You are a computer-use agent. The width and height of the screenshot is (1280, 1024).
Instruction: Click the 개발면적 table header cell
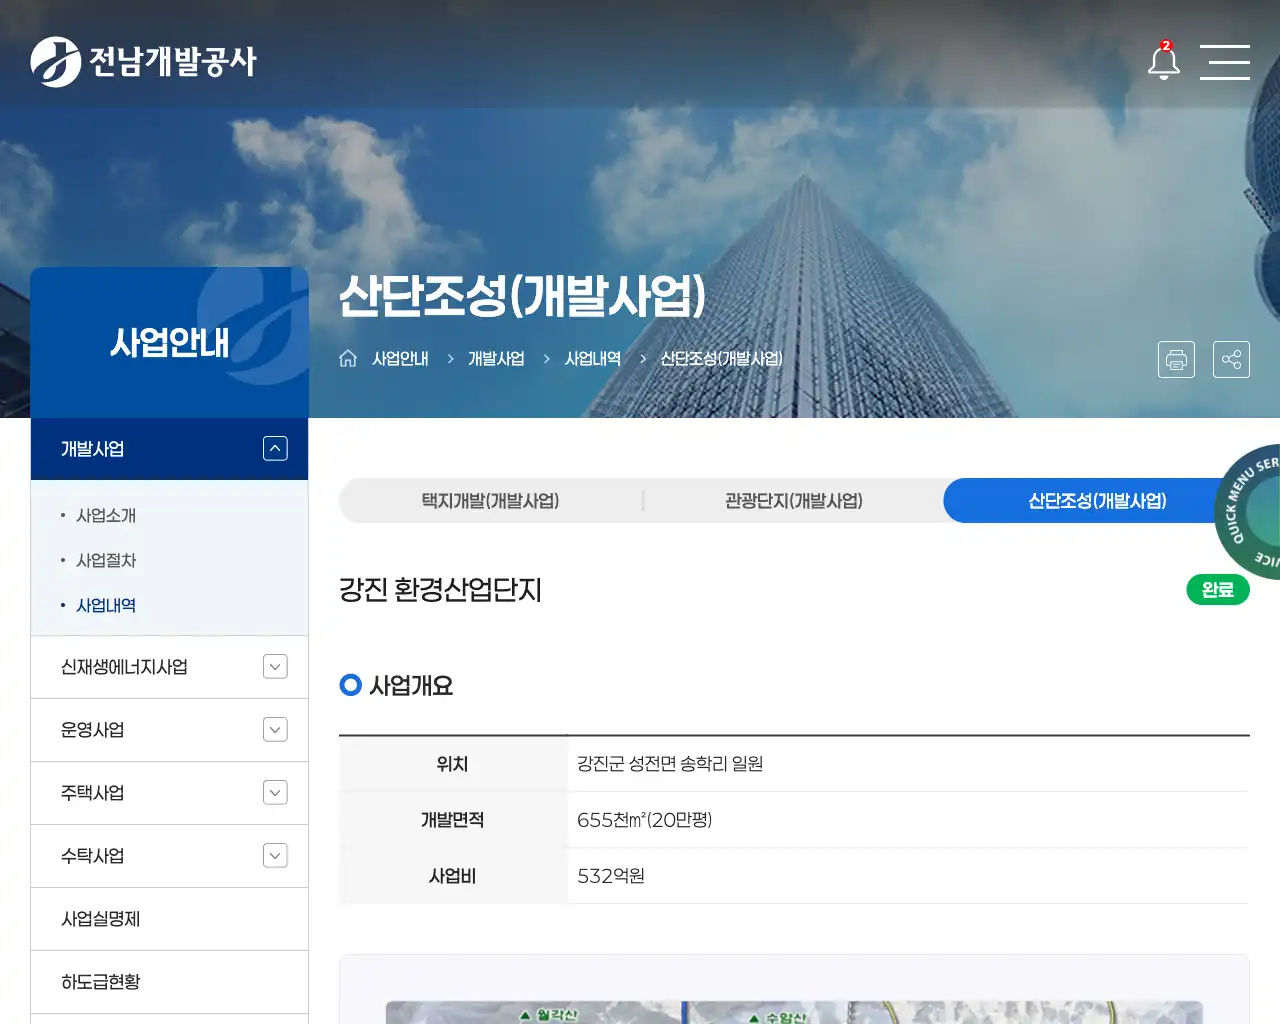pyautogui.click(x=453, y=820)
